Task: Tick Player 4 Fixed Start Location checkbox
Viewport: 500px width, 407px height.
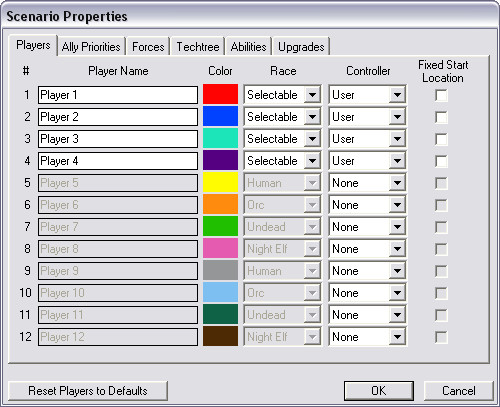Action: [x=441, y=161]
